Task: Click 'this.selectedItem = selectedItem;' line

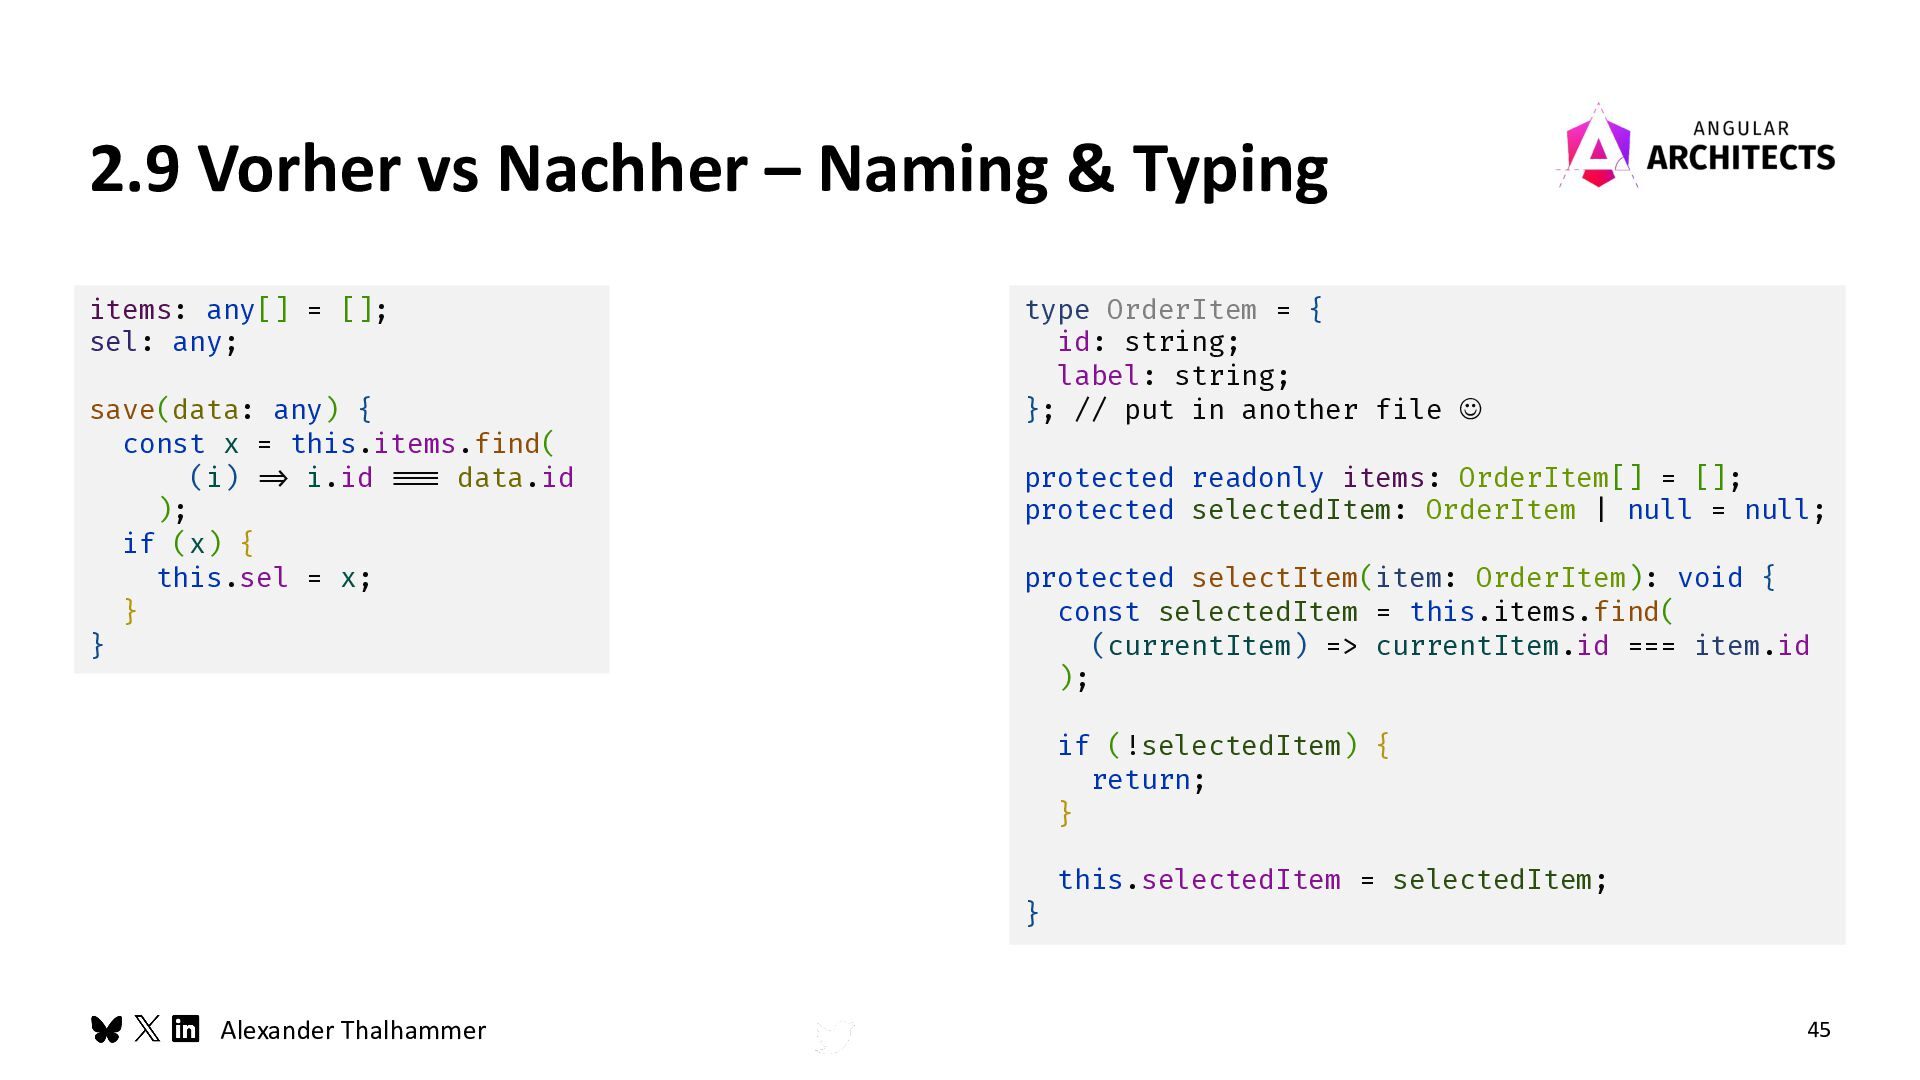Action: tap(1332, 880)
